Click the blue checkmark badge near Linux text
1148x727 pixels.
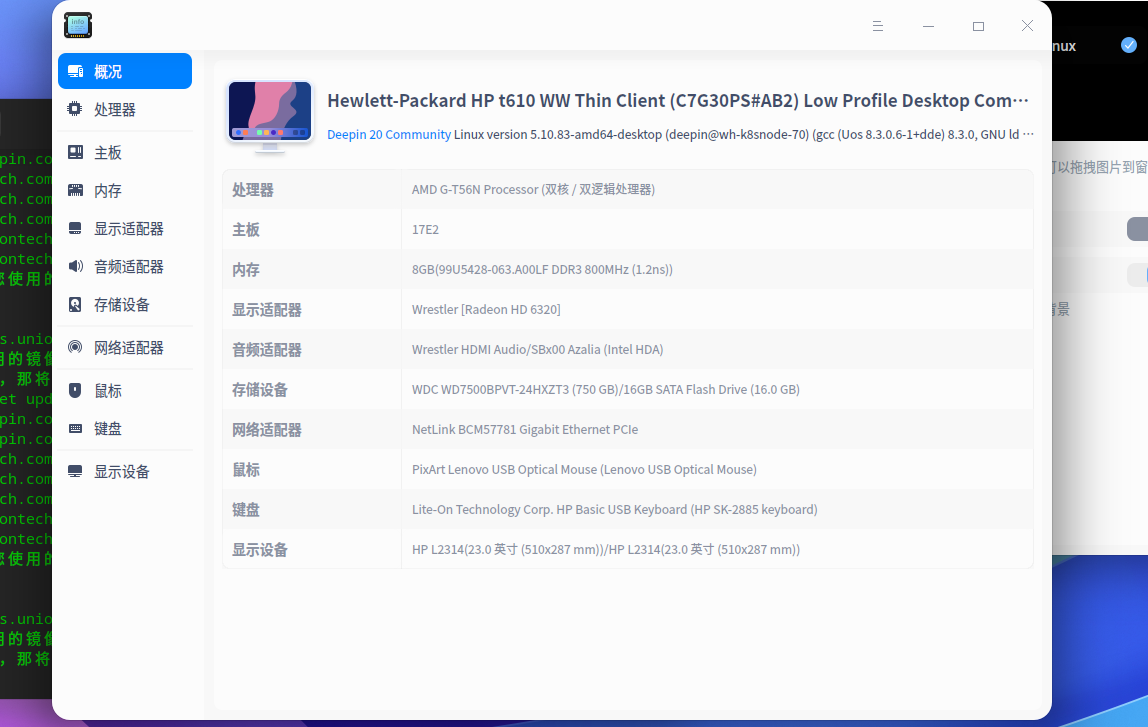1129,44
